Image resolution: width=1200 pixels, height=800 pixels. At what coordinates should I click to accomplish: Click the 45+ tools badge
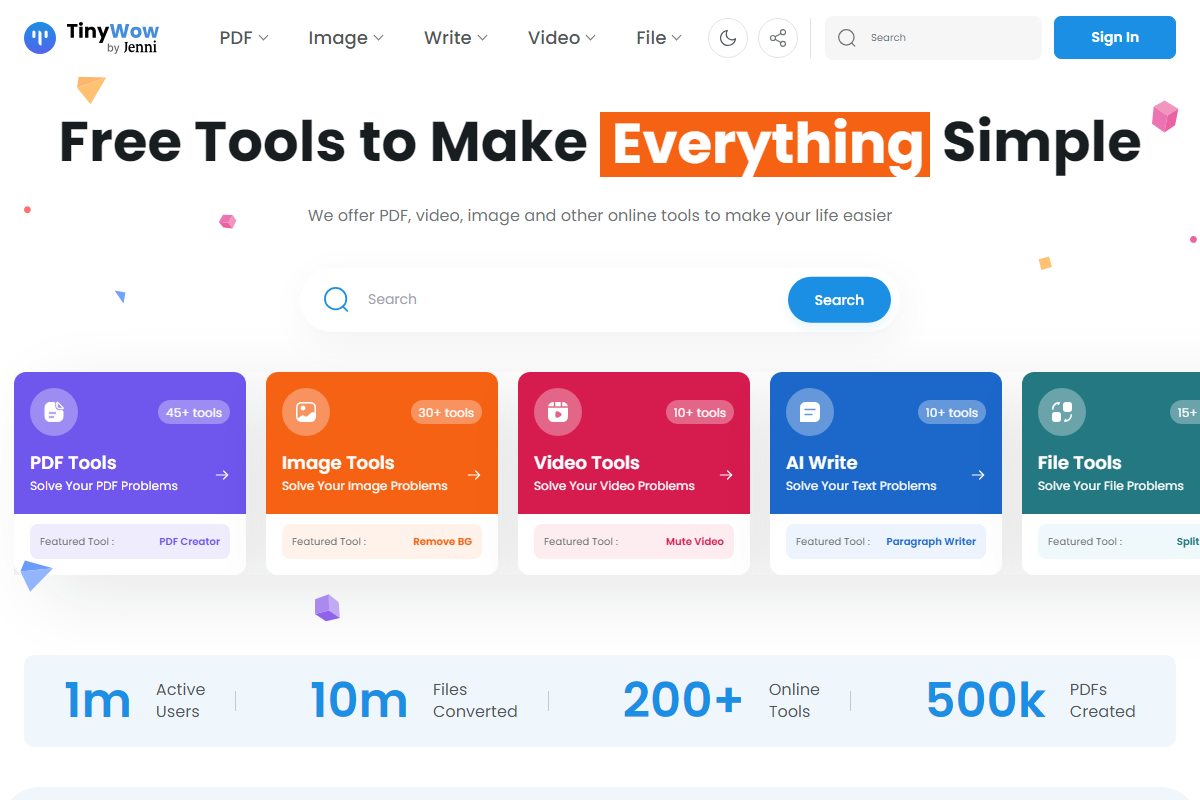[194, 412]
